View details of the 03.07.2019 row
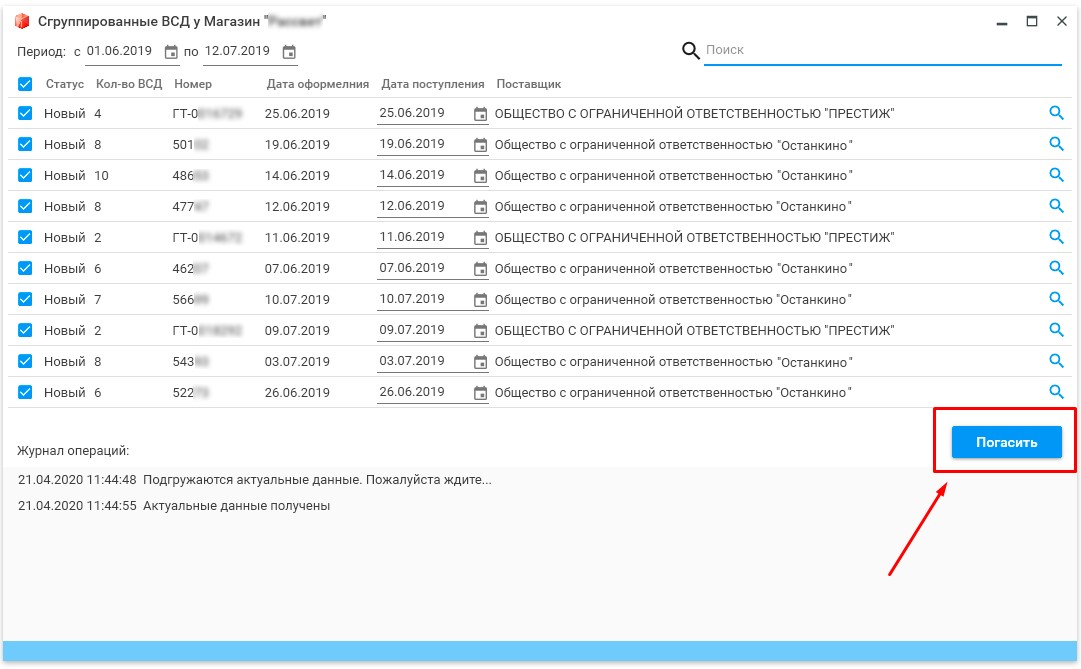1081x669 pixels. tap(1056, 361)
